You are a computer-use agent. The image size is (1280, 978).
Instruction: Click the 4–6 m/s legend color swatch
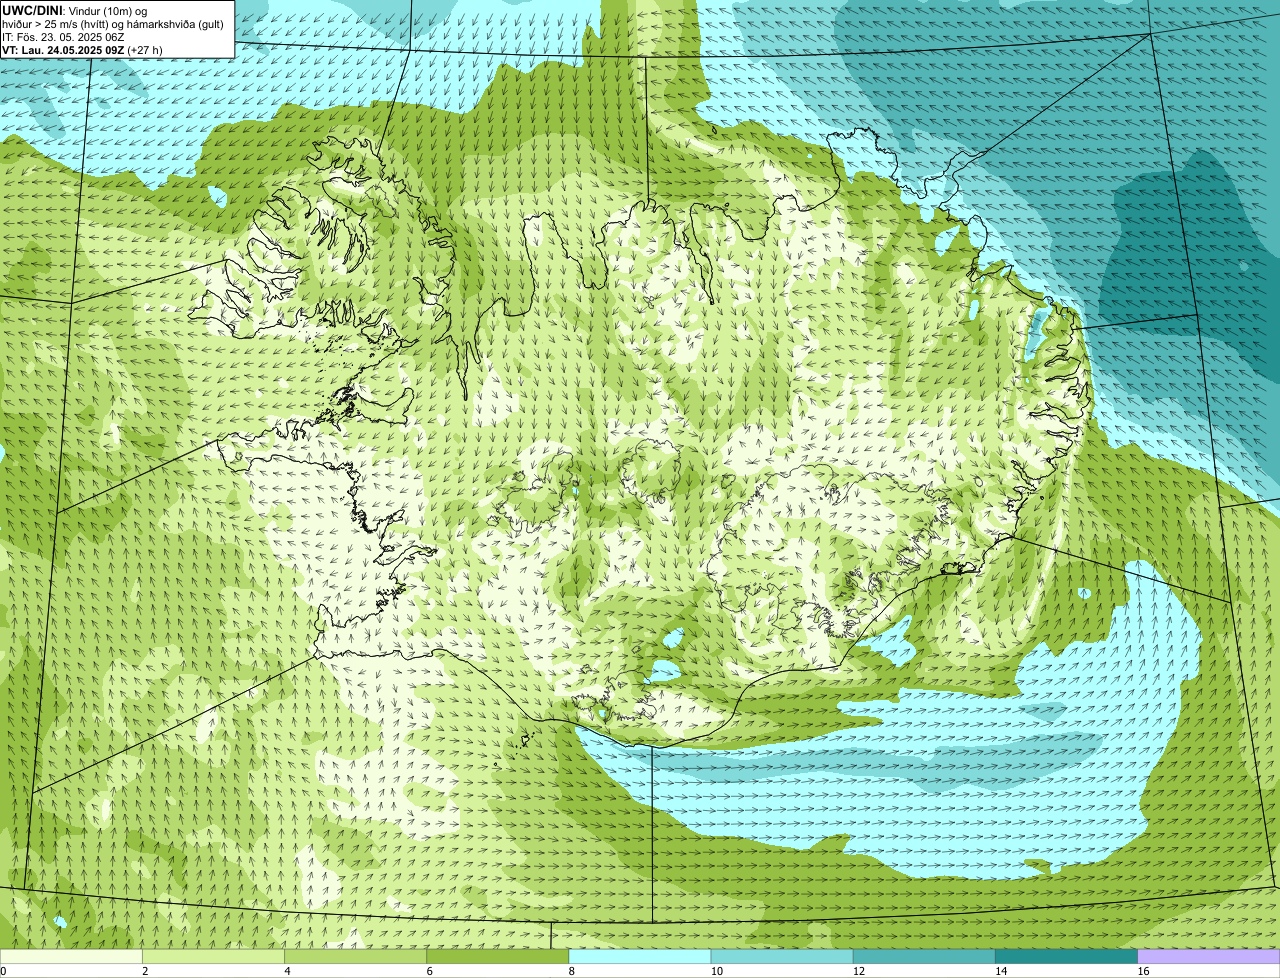pyautogui.click(x=355, y=956)
